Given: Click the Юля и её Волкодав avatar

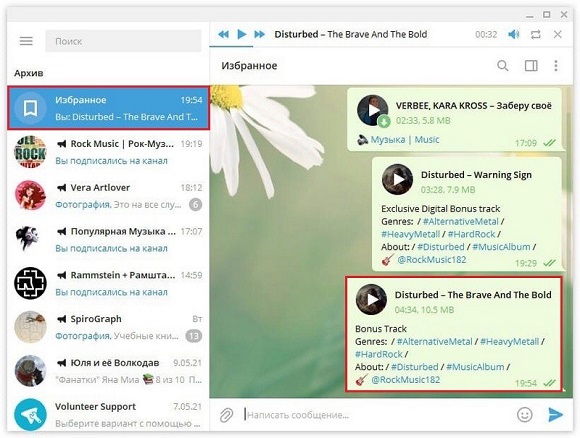Looking at the screenshot, I should click(x=30, y=371).
